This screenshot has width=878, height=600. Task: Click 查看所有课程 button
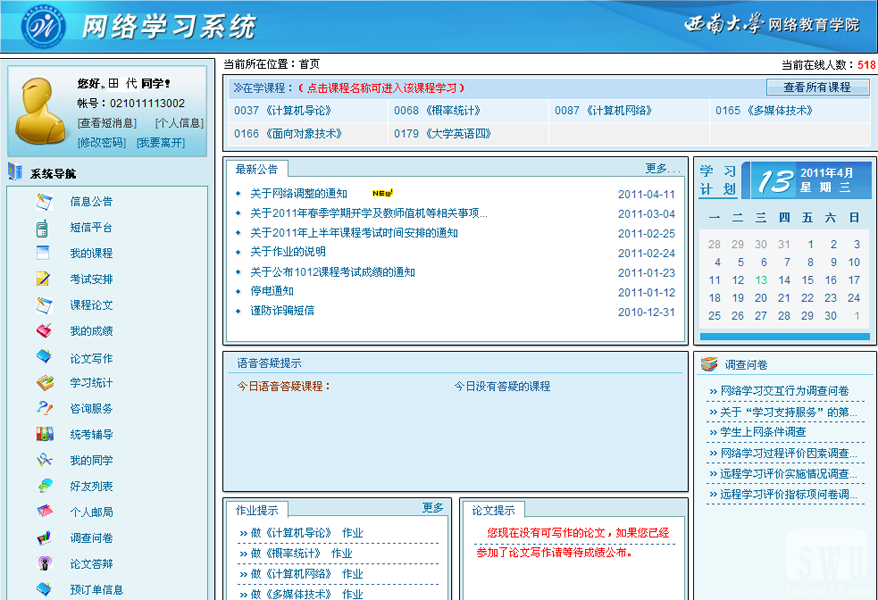click(817, 87)
